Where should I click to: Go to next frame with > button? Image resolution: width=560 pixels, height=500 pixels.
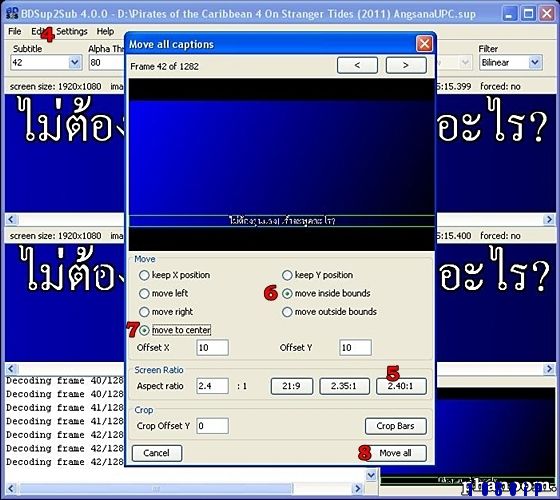(406, 65)
